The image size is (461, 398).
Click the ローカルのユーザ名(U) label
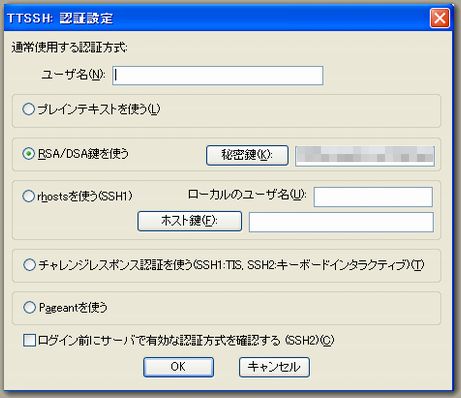point(247,194)
